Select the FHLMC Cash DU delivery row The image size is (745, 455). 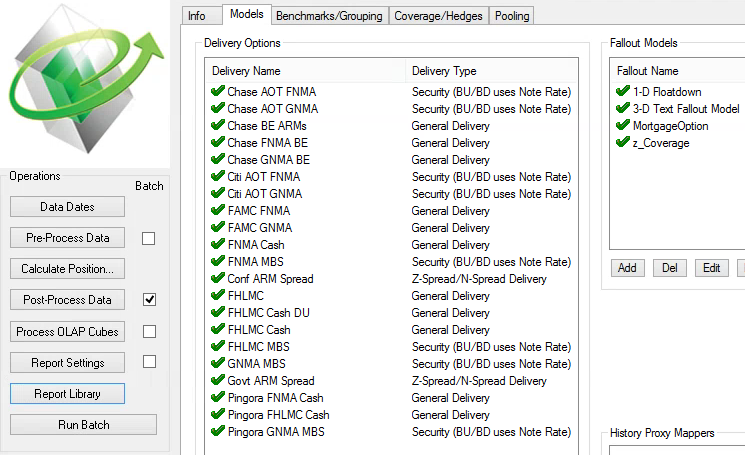(x=392, y=313)
